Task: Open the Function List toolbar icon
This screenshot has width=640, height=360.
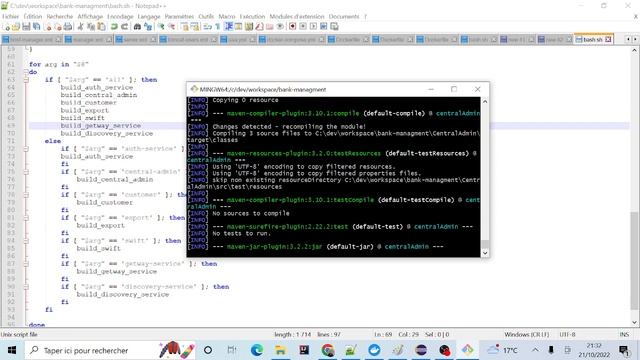Action: tap(259, 27)
